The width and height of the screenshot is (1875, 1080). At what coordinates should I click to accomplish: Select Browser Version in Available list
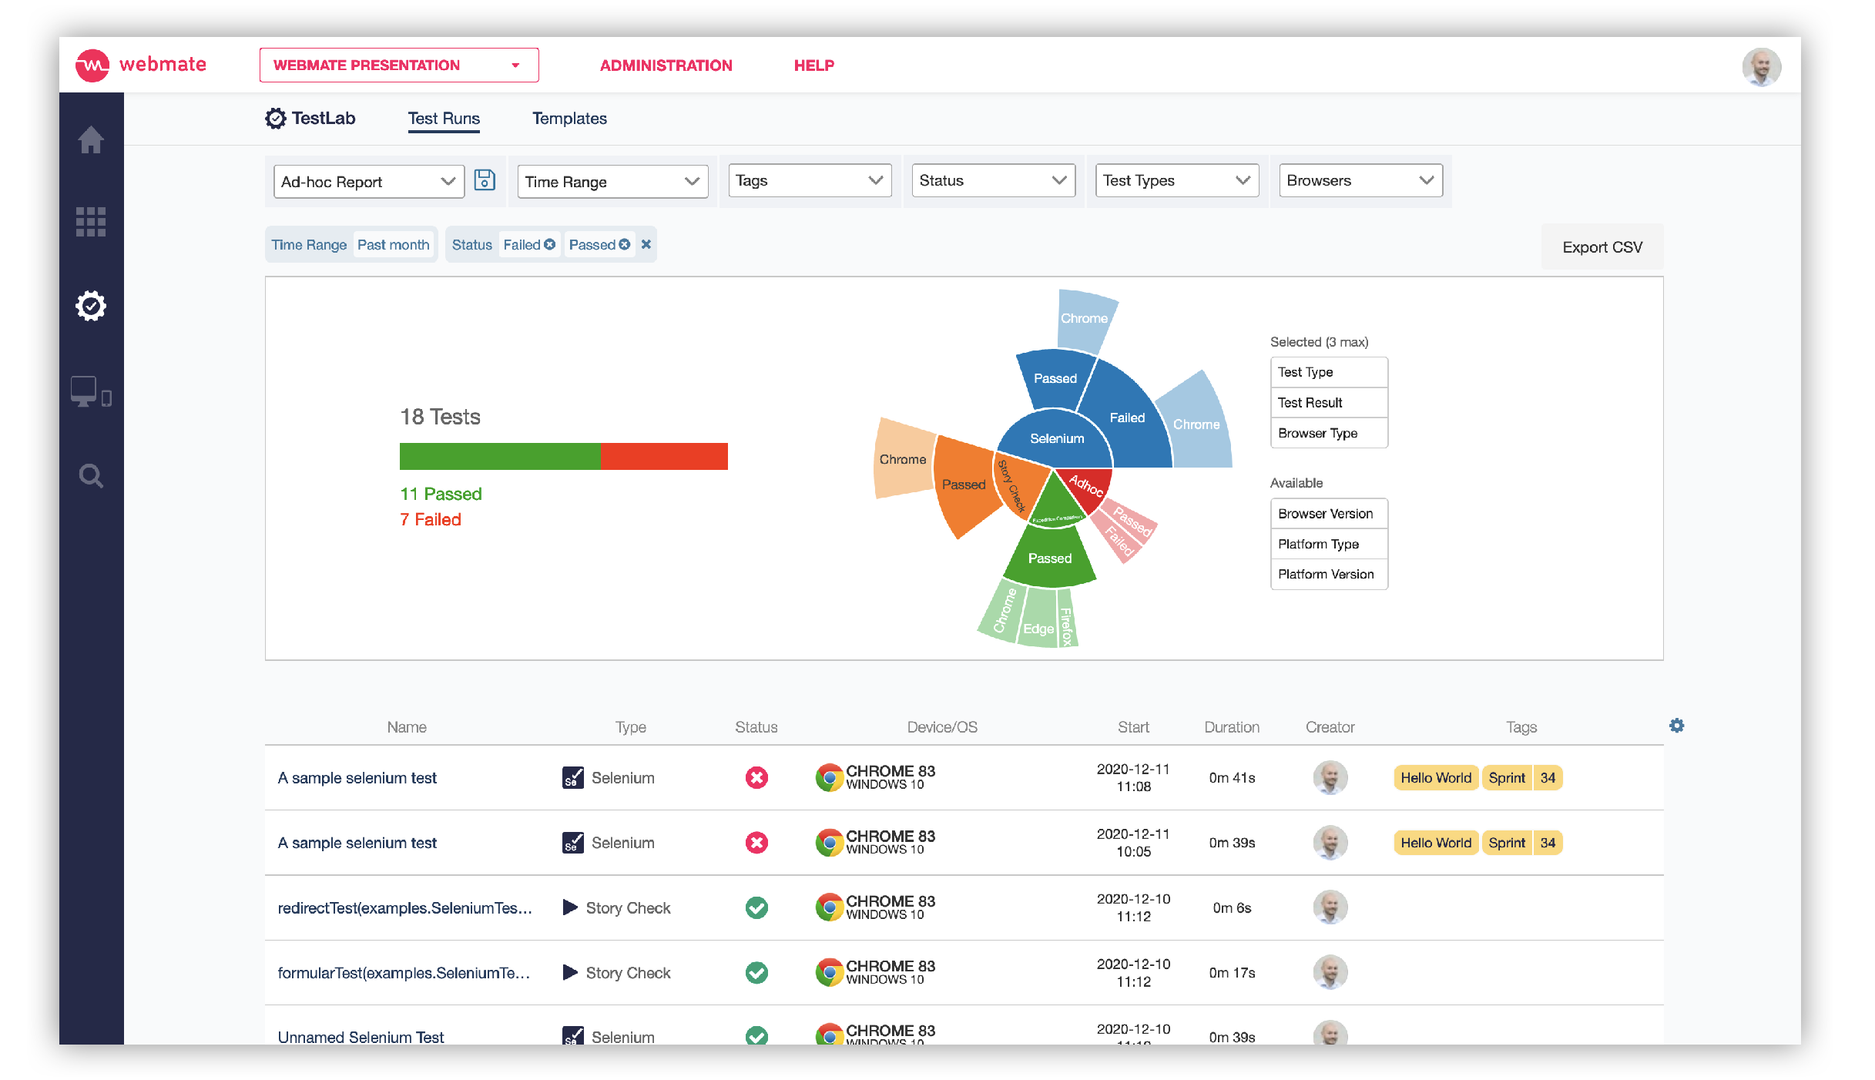coord(1329,514)
